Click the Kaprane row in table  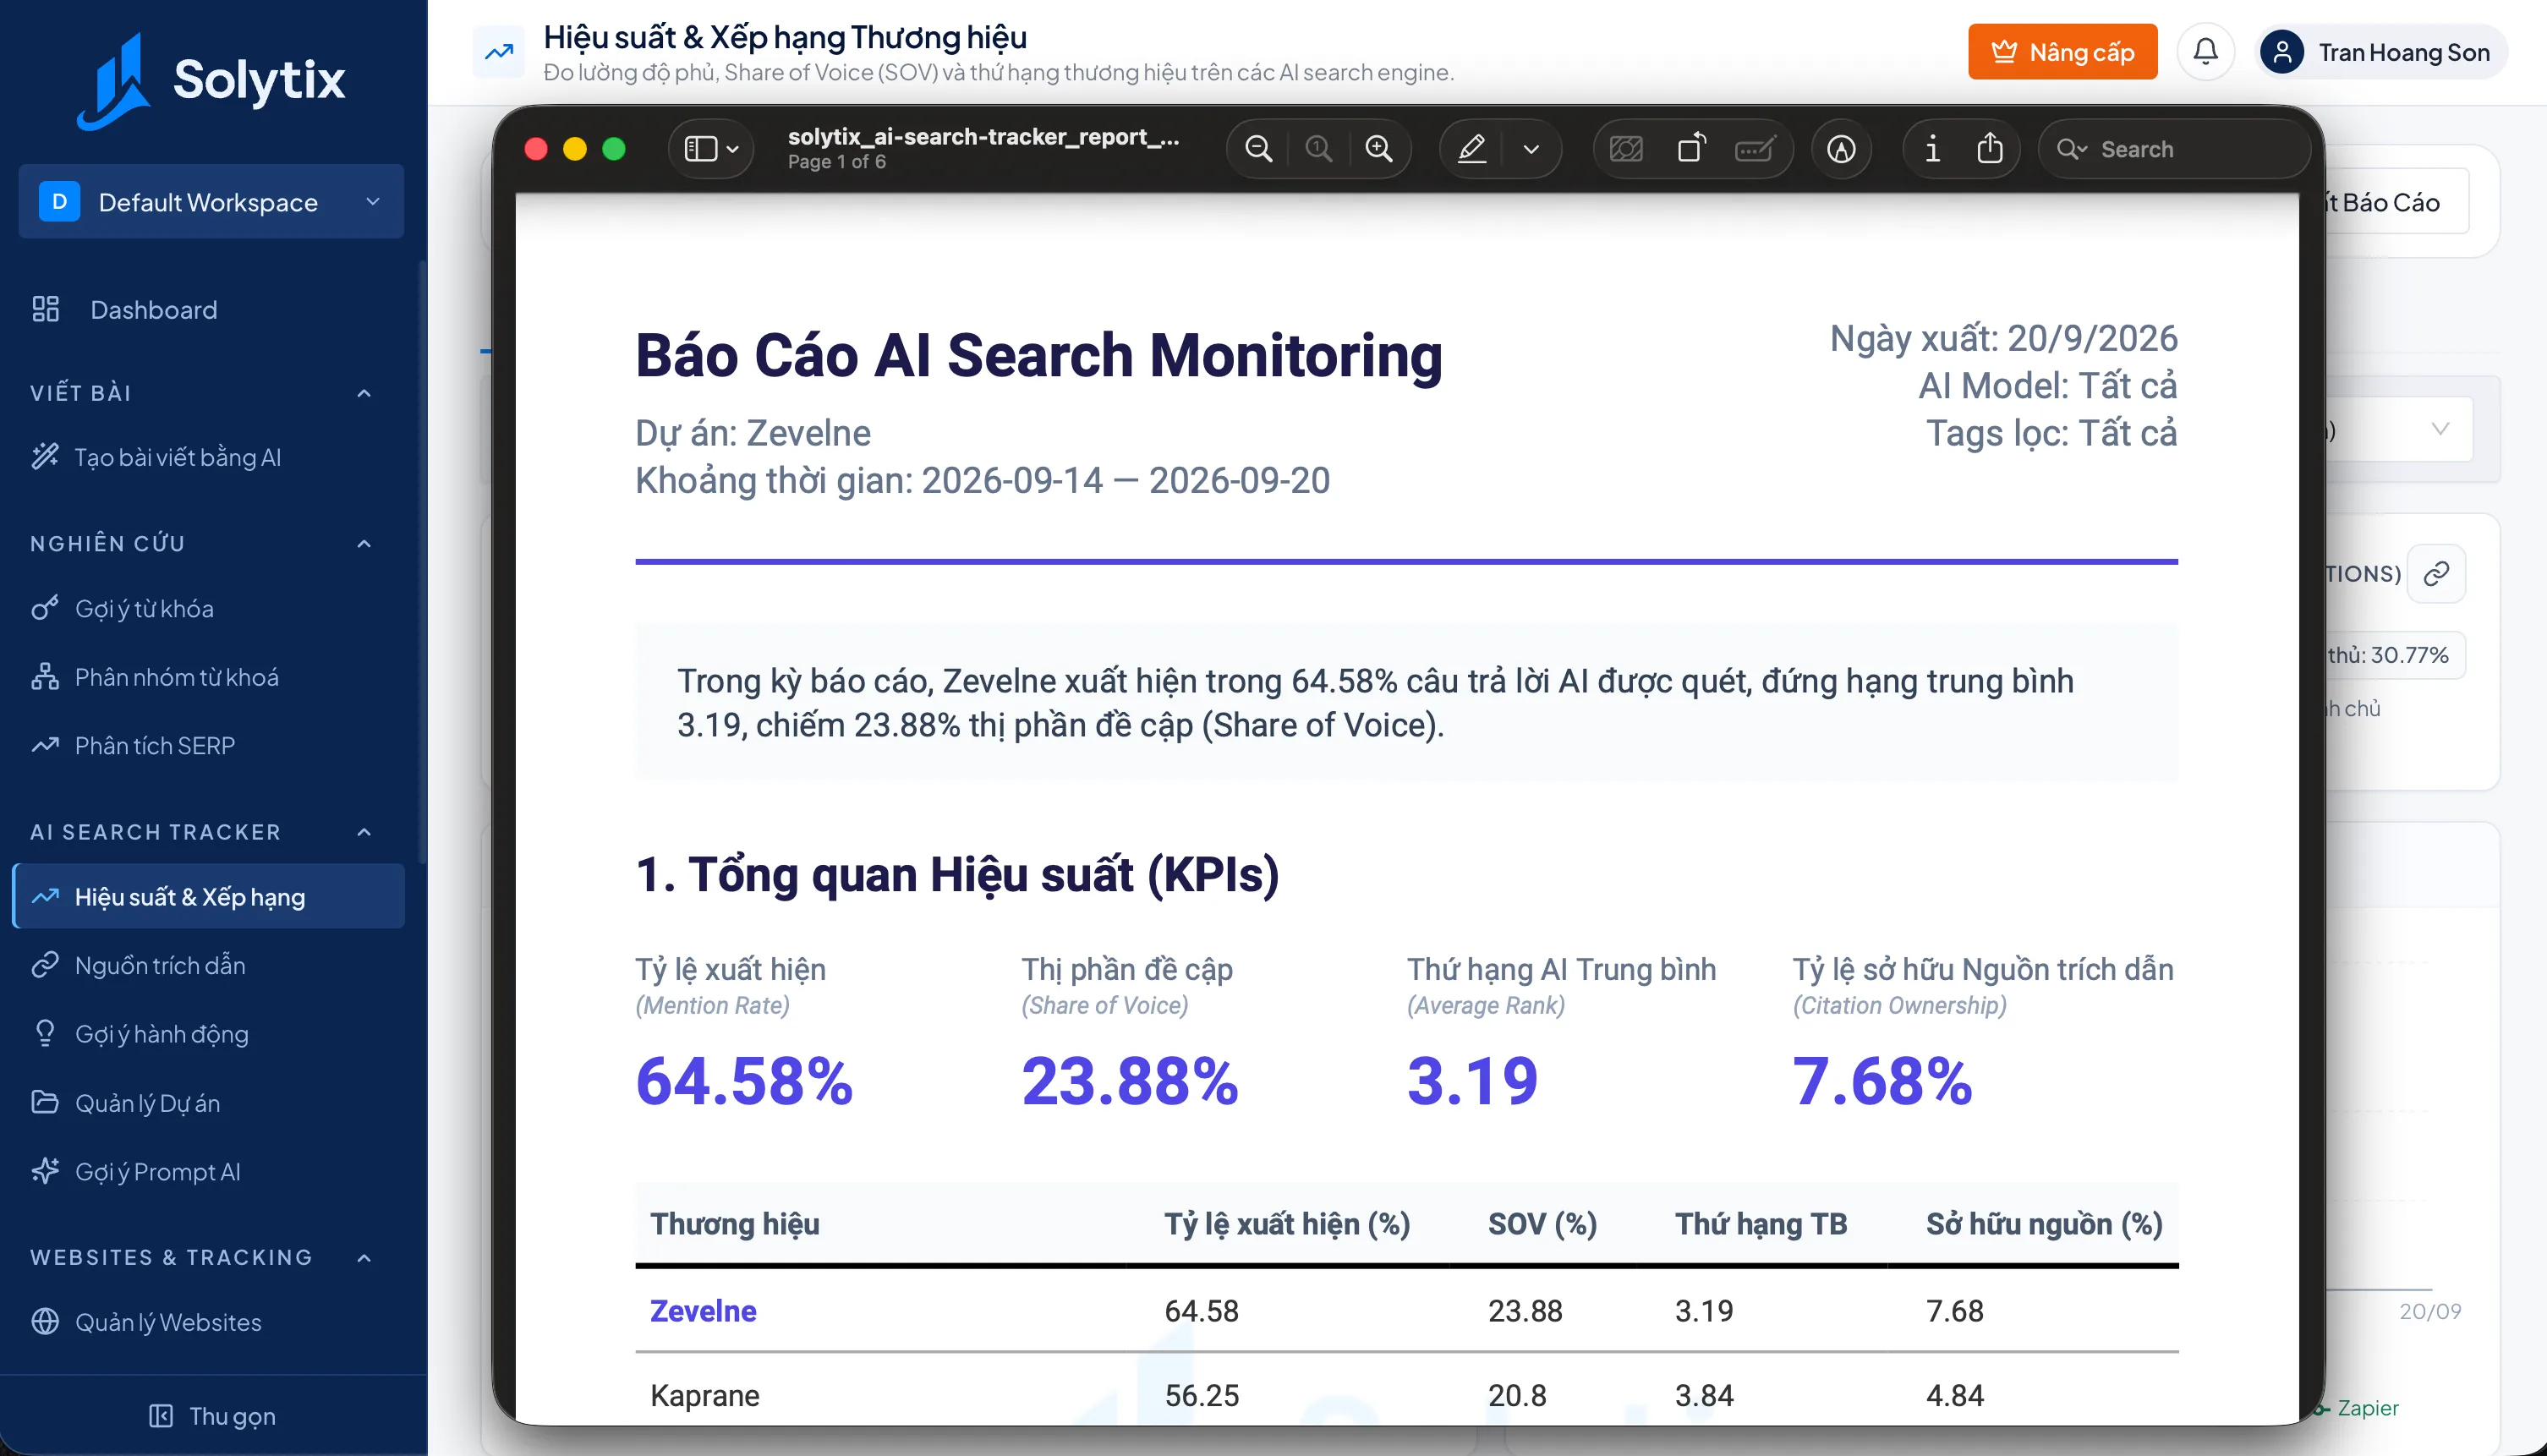pyautogui.click(x=1406, y=1395)
